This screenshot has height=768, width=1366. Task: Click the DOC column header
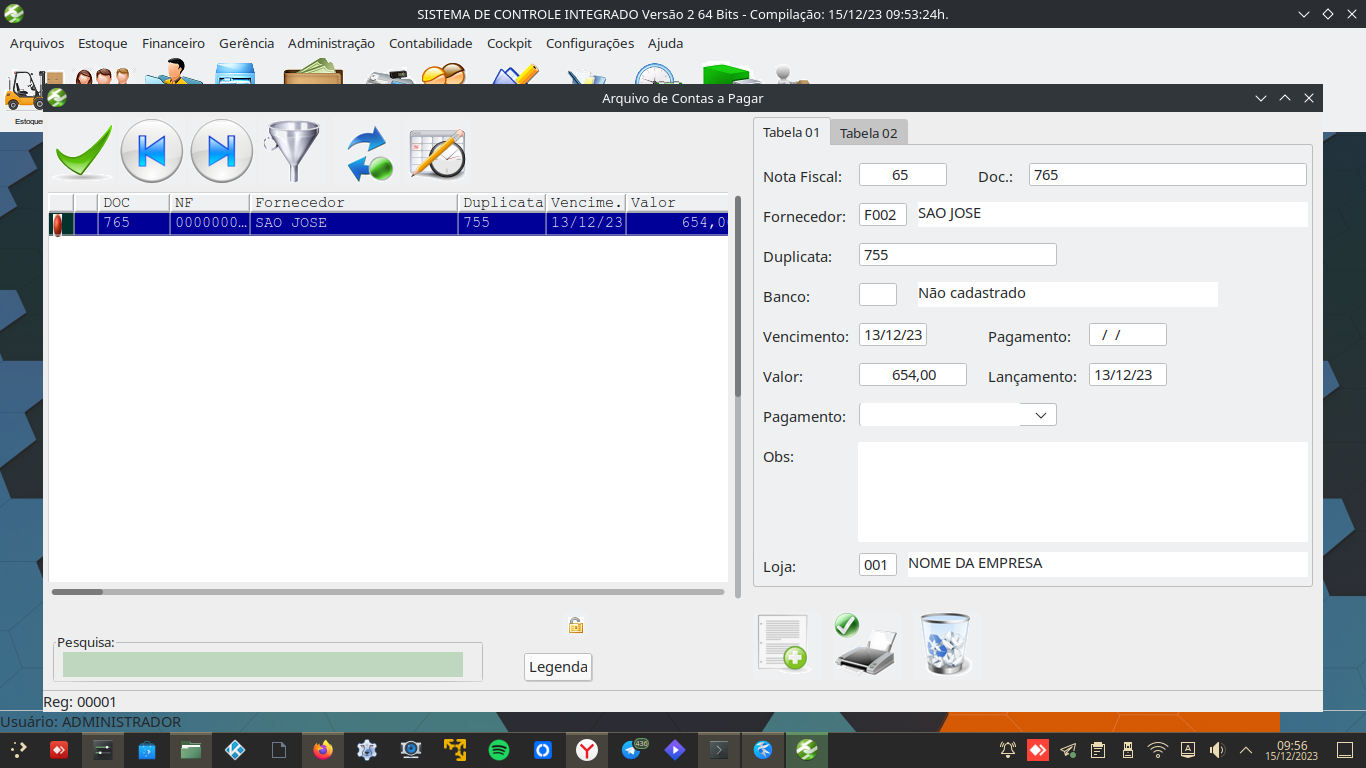(x=134, y=202)
